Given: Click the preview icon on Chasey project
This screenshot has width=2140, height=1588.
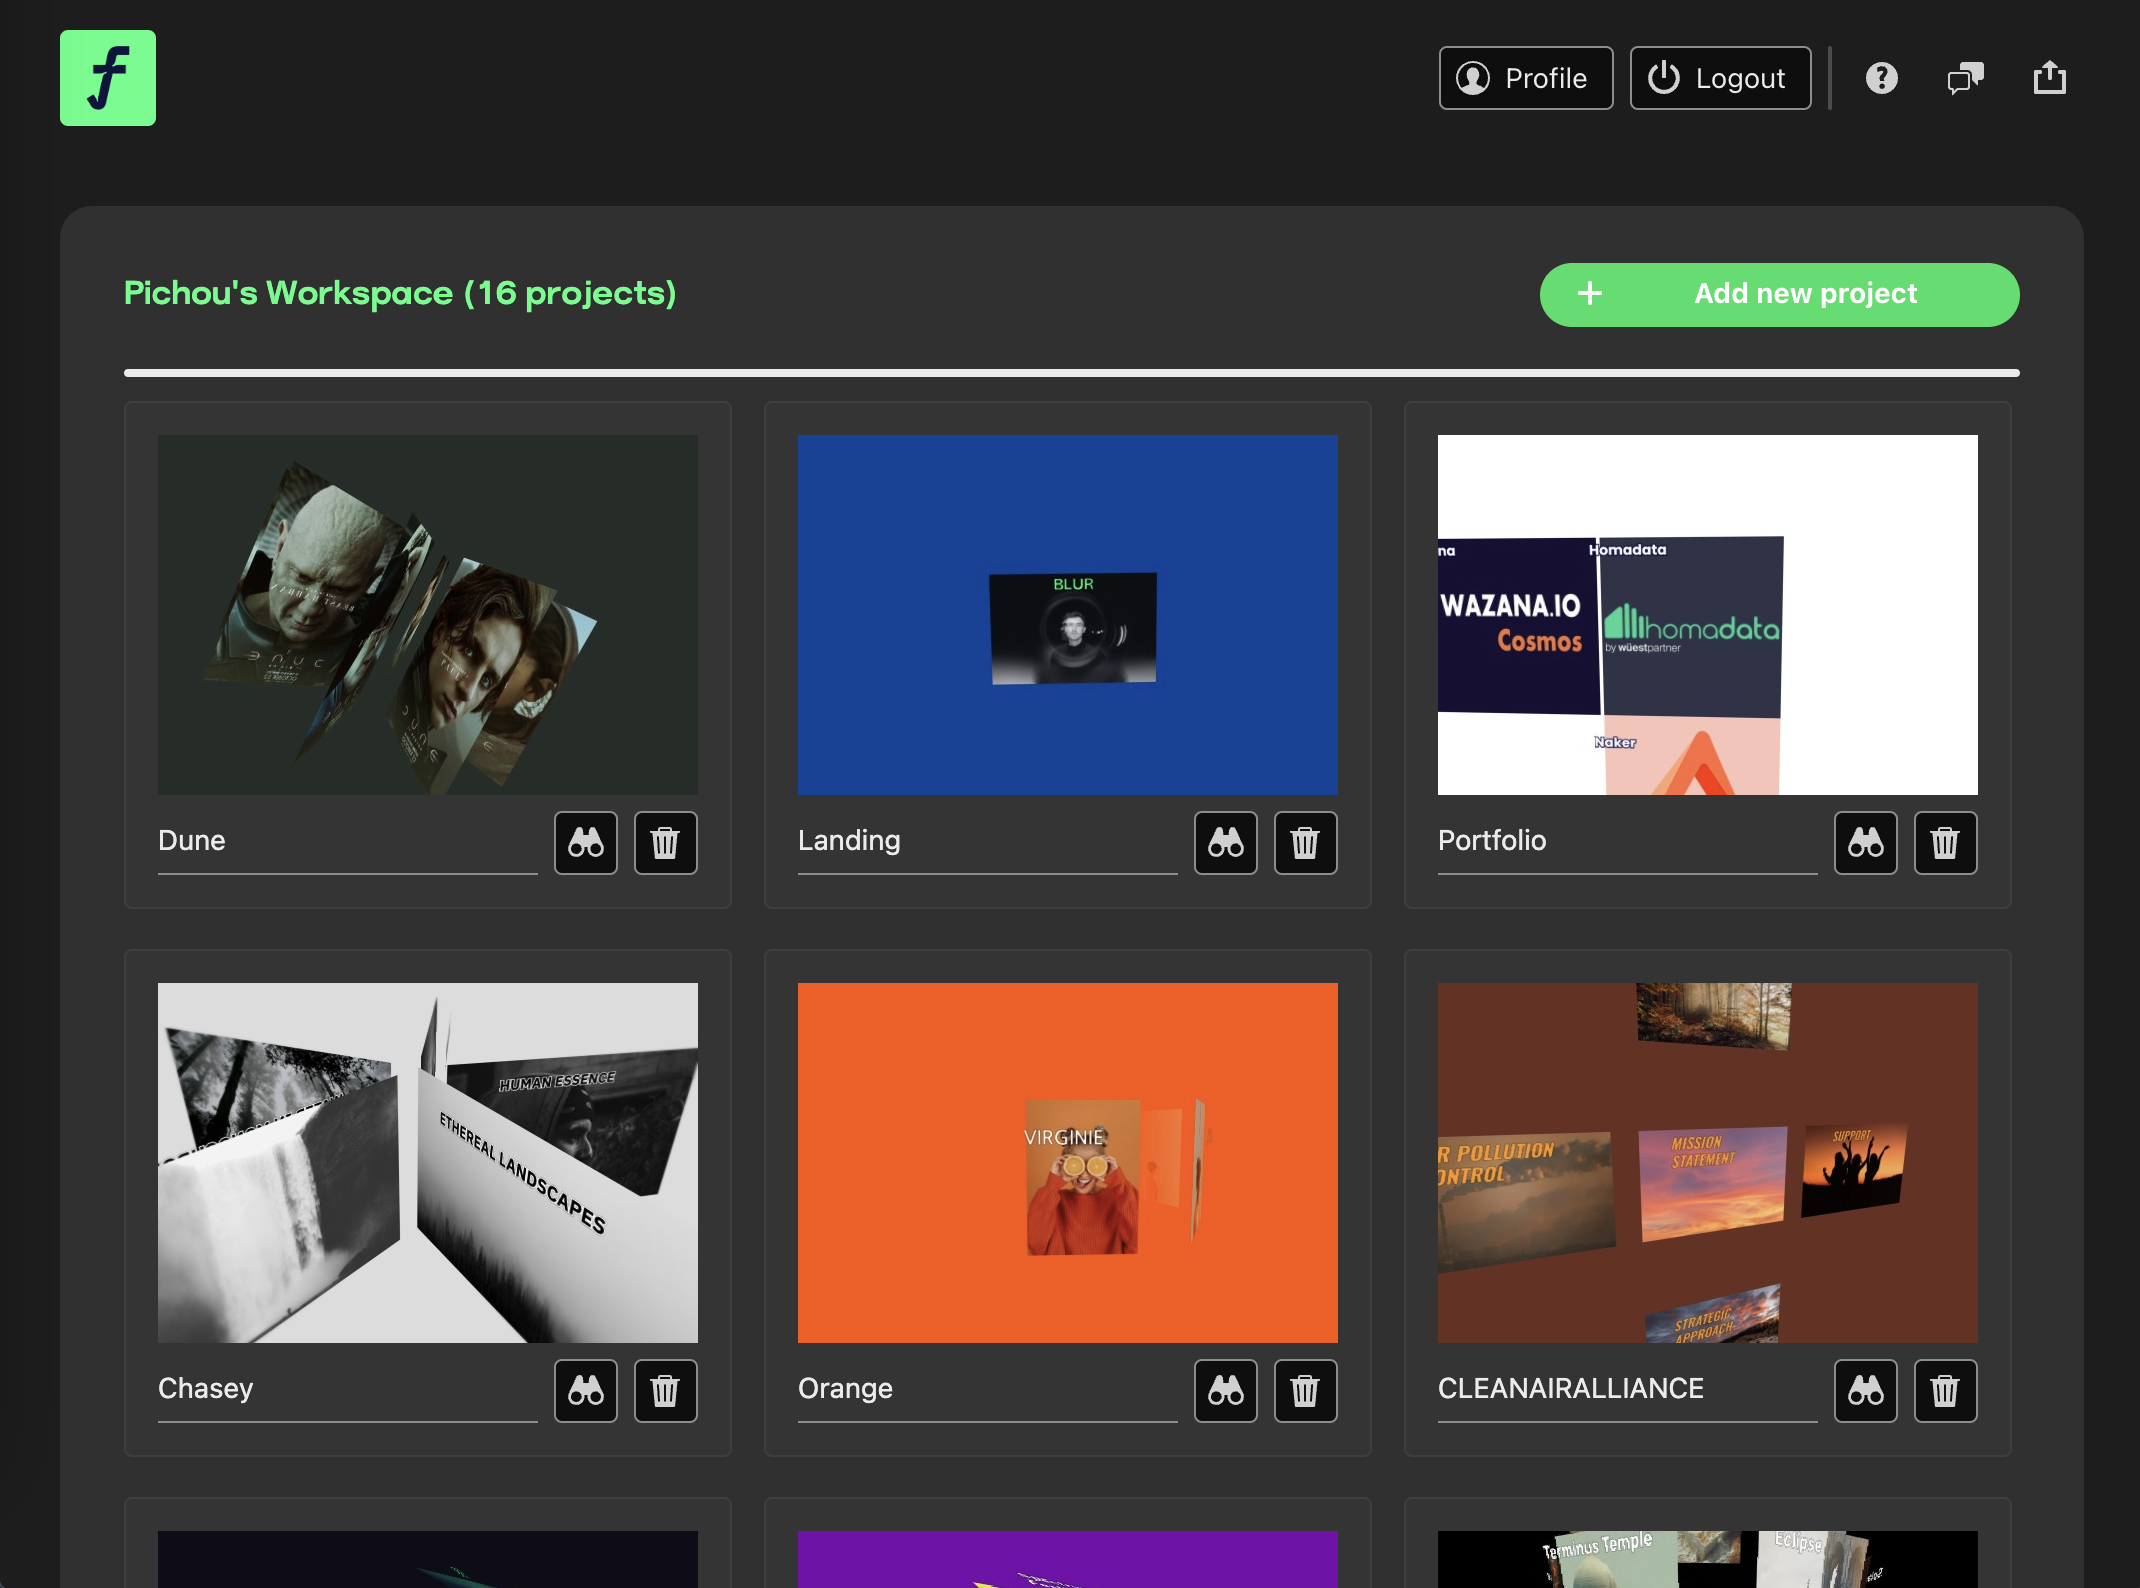Looking at the screenshot, I should point(587,1390).
